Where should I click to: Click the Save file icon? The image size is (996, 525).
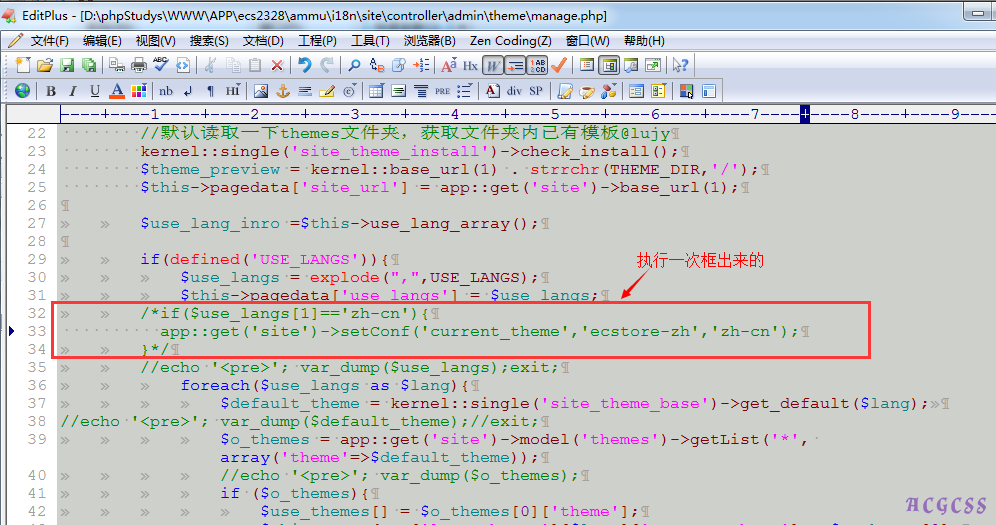(x=67, y=65)
